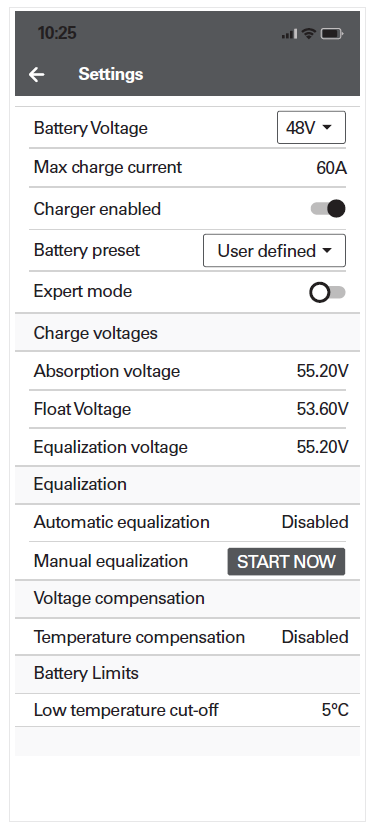
Task: Tap the Settings title in header
Action: [111, 74]
